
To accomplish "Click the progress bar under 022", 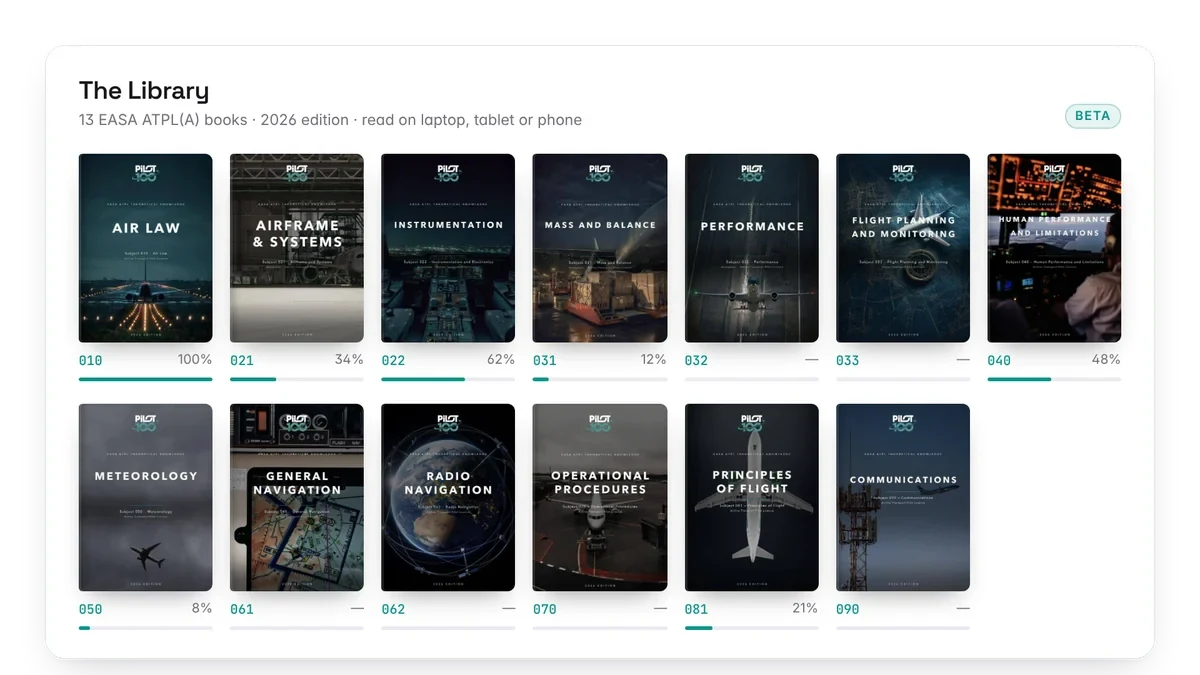I will pyautogui.click(x=448, y=379).
